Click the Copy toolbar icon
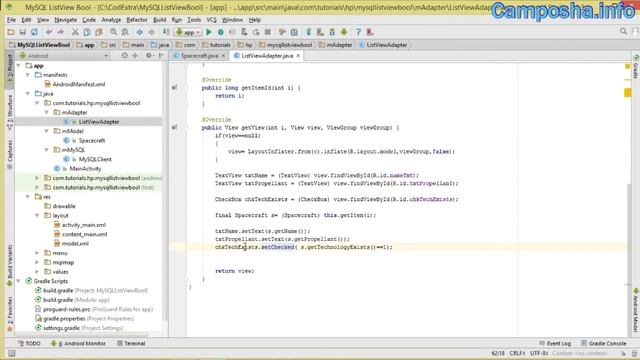 [x=87, y=32]
